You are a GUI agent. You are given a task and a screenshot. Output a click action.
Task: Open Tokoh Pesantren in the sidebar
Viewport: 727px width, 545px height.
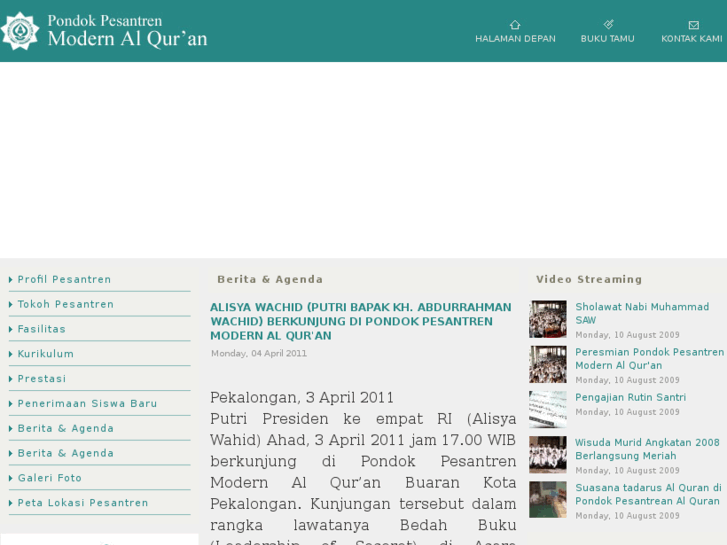66,304
